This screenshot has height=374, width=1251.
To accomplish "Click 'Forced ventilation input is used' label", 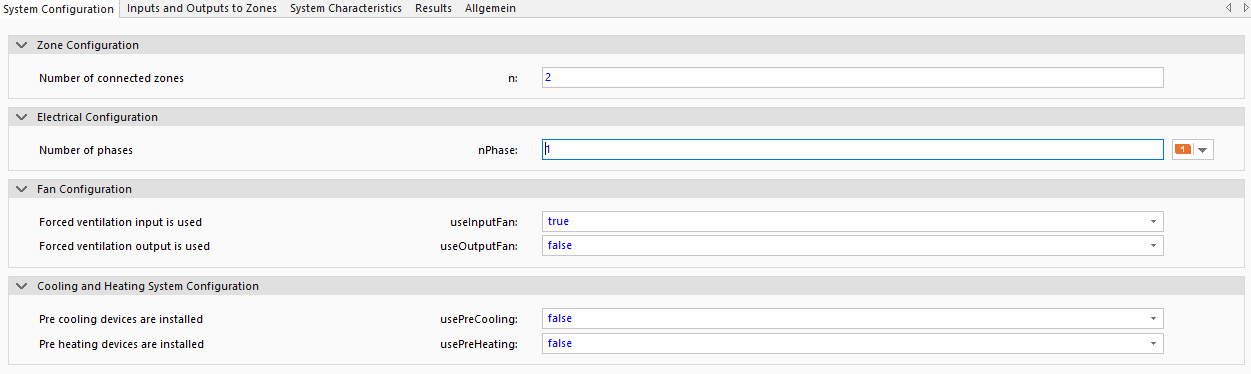I will coord(121,221).
